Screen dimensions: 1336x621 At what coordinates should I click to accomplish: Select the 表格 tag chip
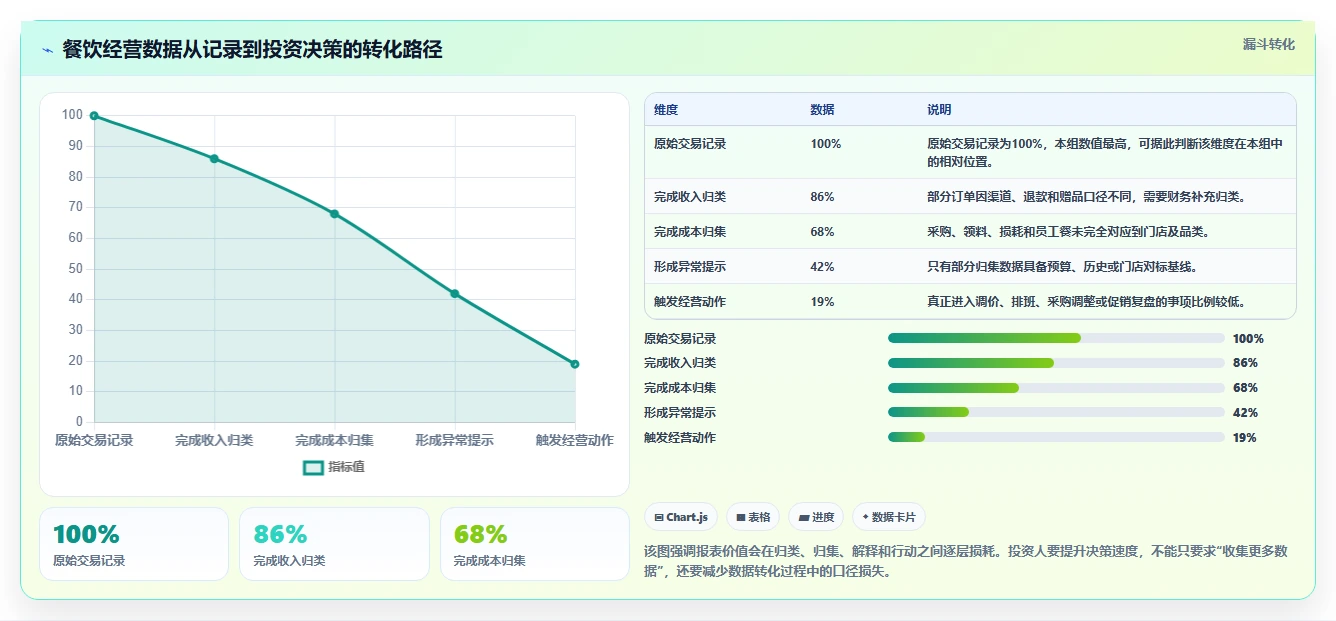point(753,517)
